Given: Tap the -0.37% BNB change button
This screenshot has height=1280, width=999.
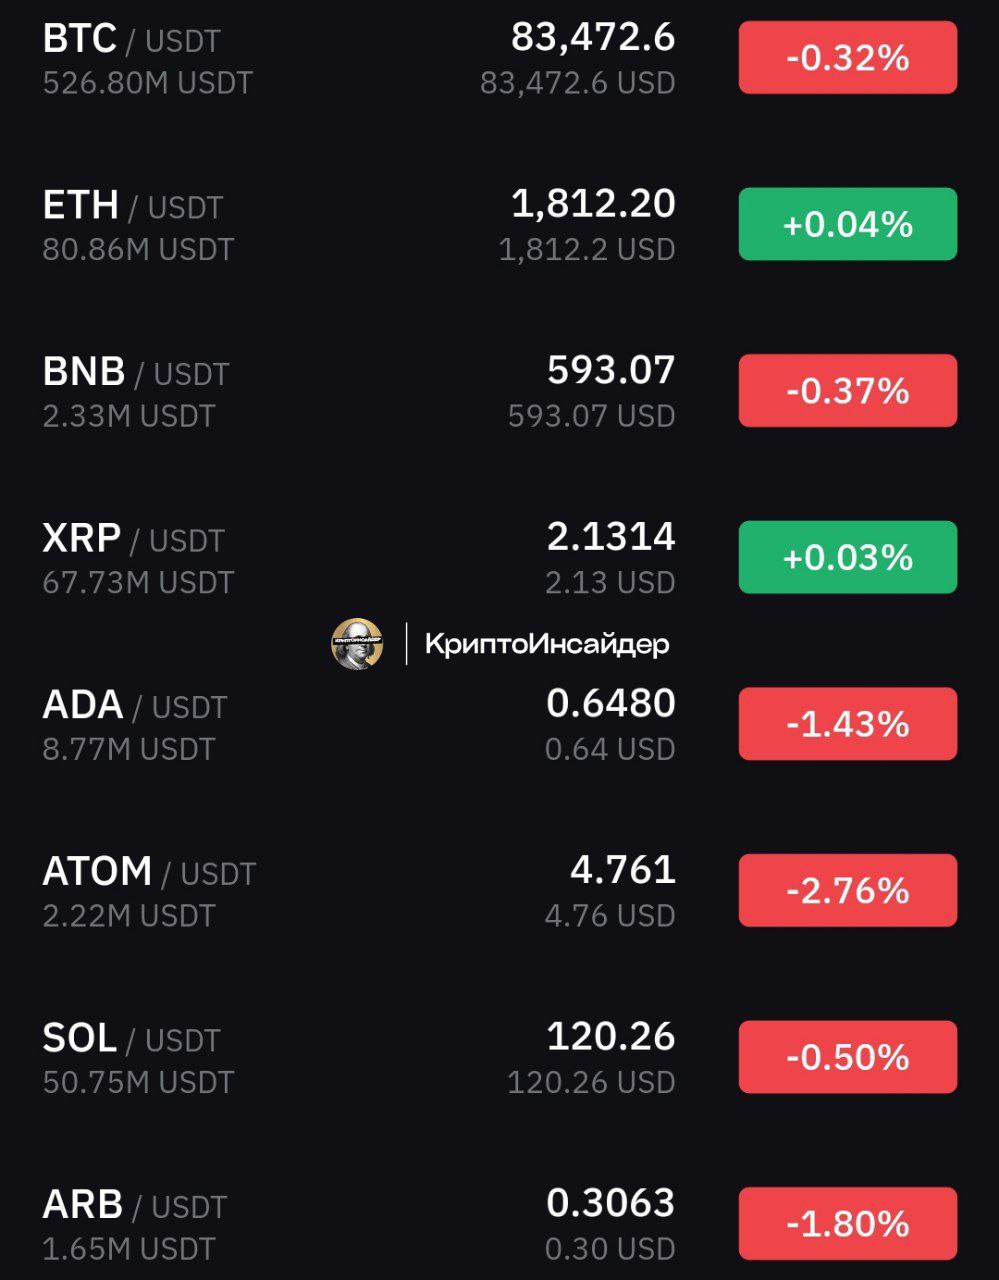Looking at the screenshot, I should click(x=848, y=391).
